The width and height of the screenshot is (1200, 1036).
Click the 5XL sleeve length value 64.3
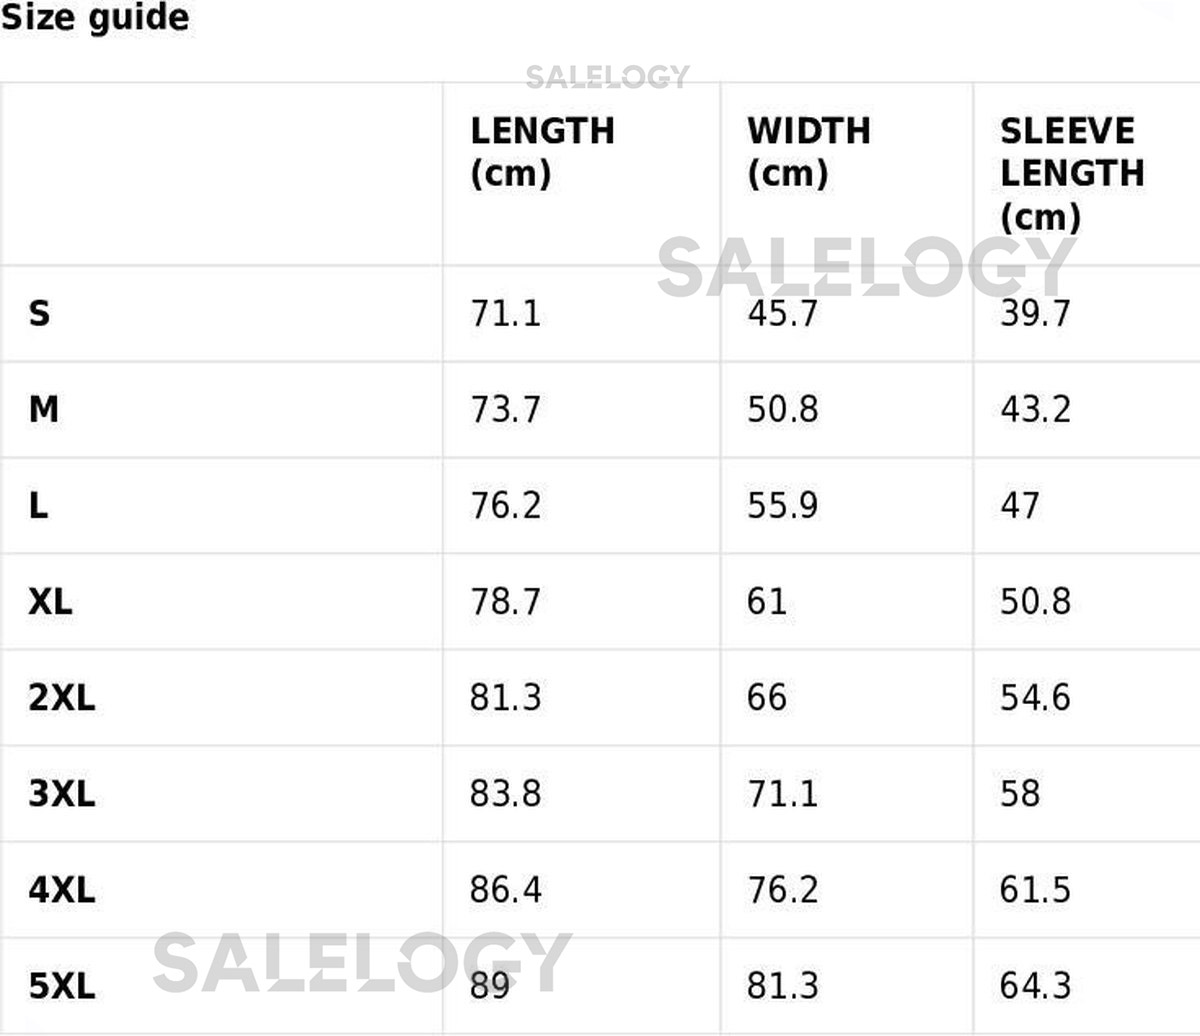coord(1035,986)
